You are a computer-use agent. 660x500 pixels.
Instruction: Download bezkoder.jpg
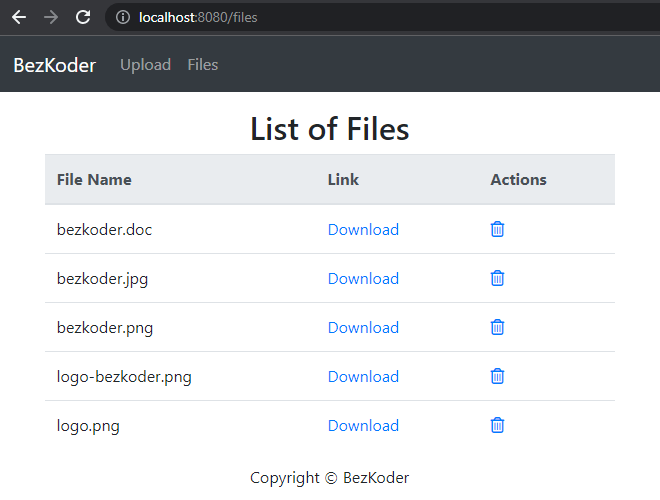(363, 279)
